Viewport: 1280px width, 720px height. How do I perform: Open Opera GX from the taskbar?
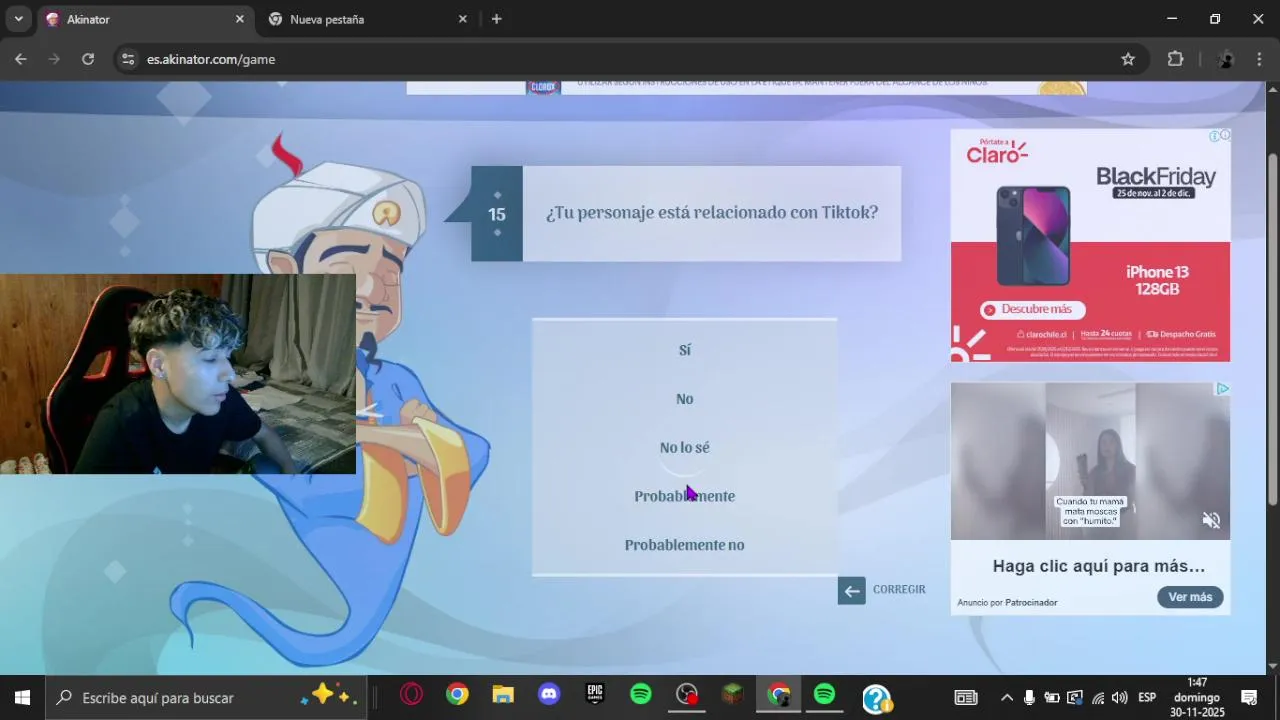click(411, 695)
